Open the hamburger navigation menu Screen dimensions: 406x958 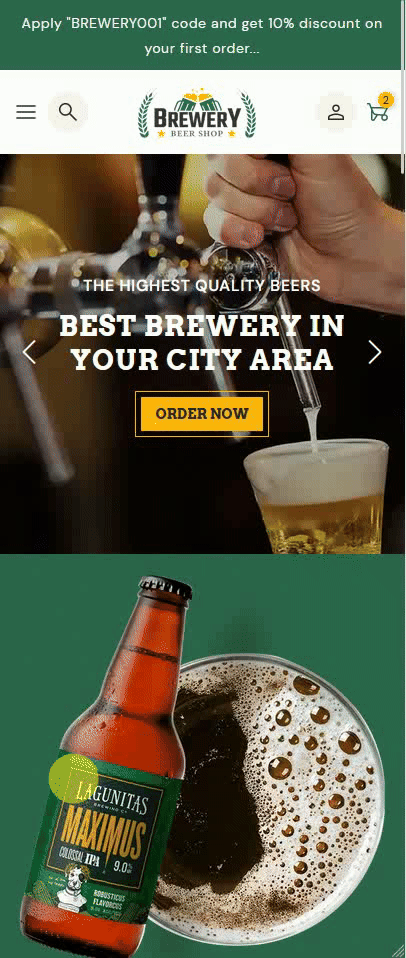coord(26,112)
